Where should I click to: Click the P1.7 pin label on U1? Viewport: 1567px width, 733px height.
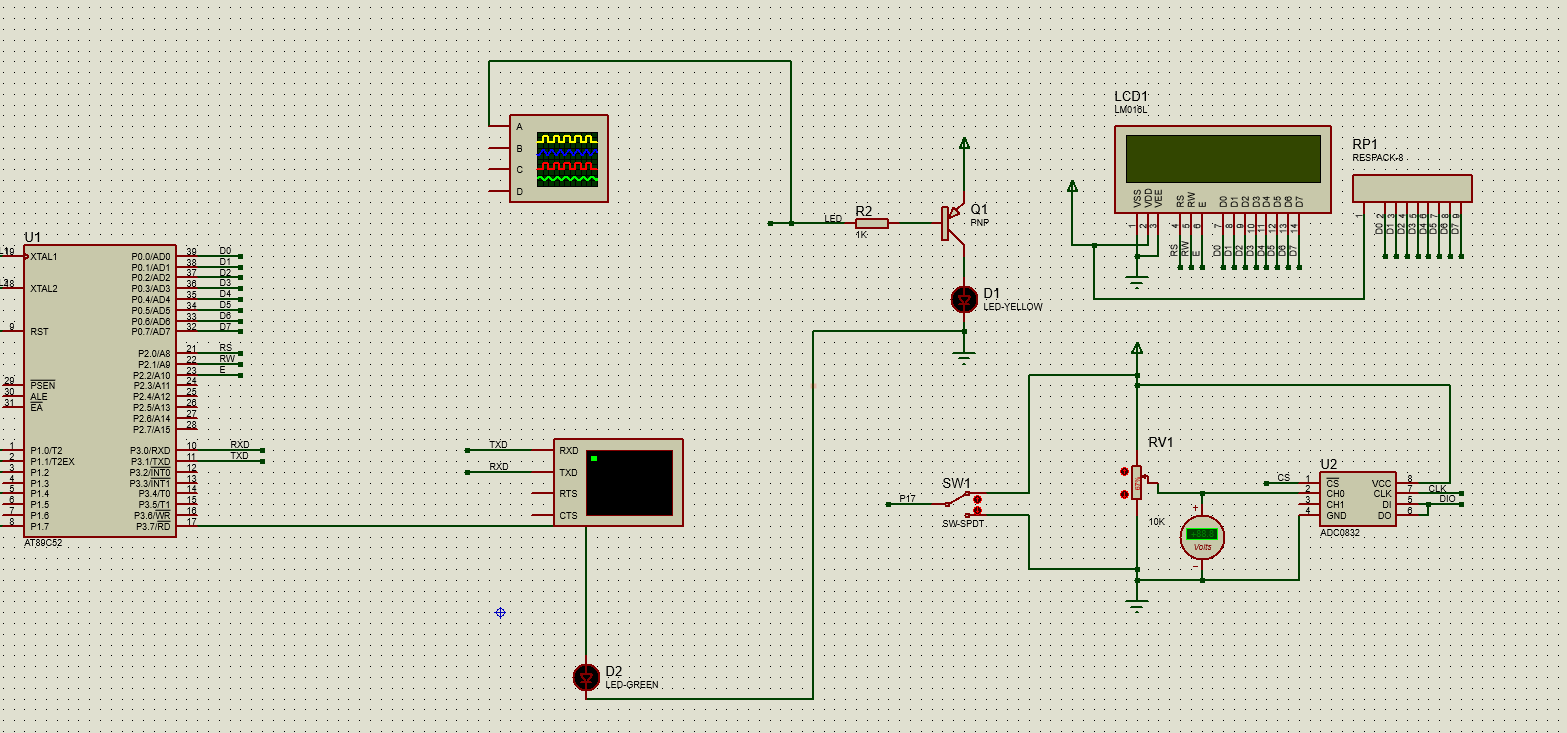tap(39, 526)
